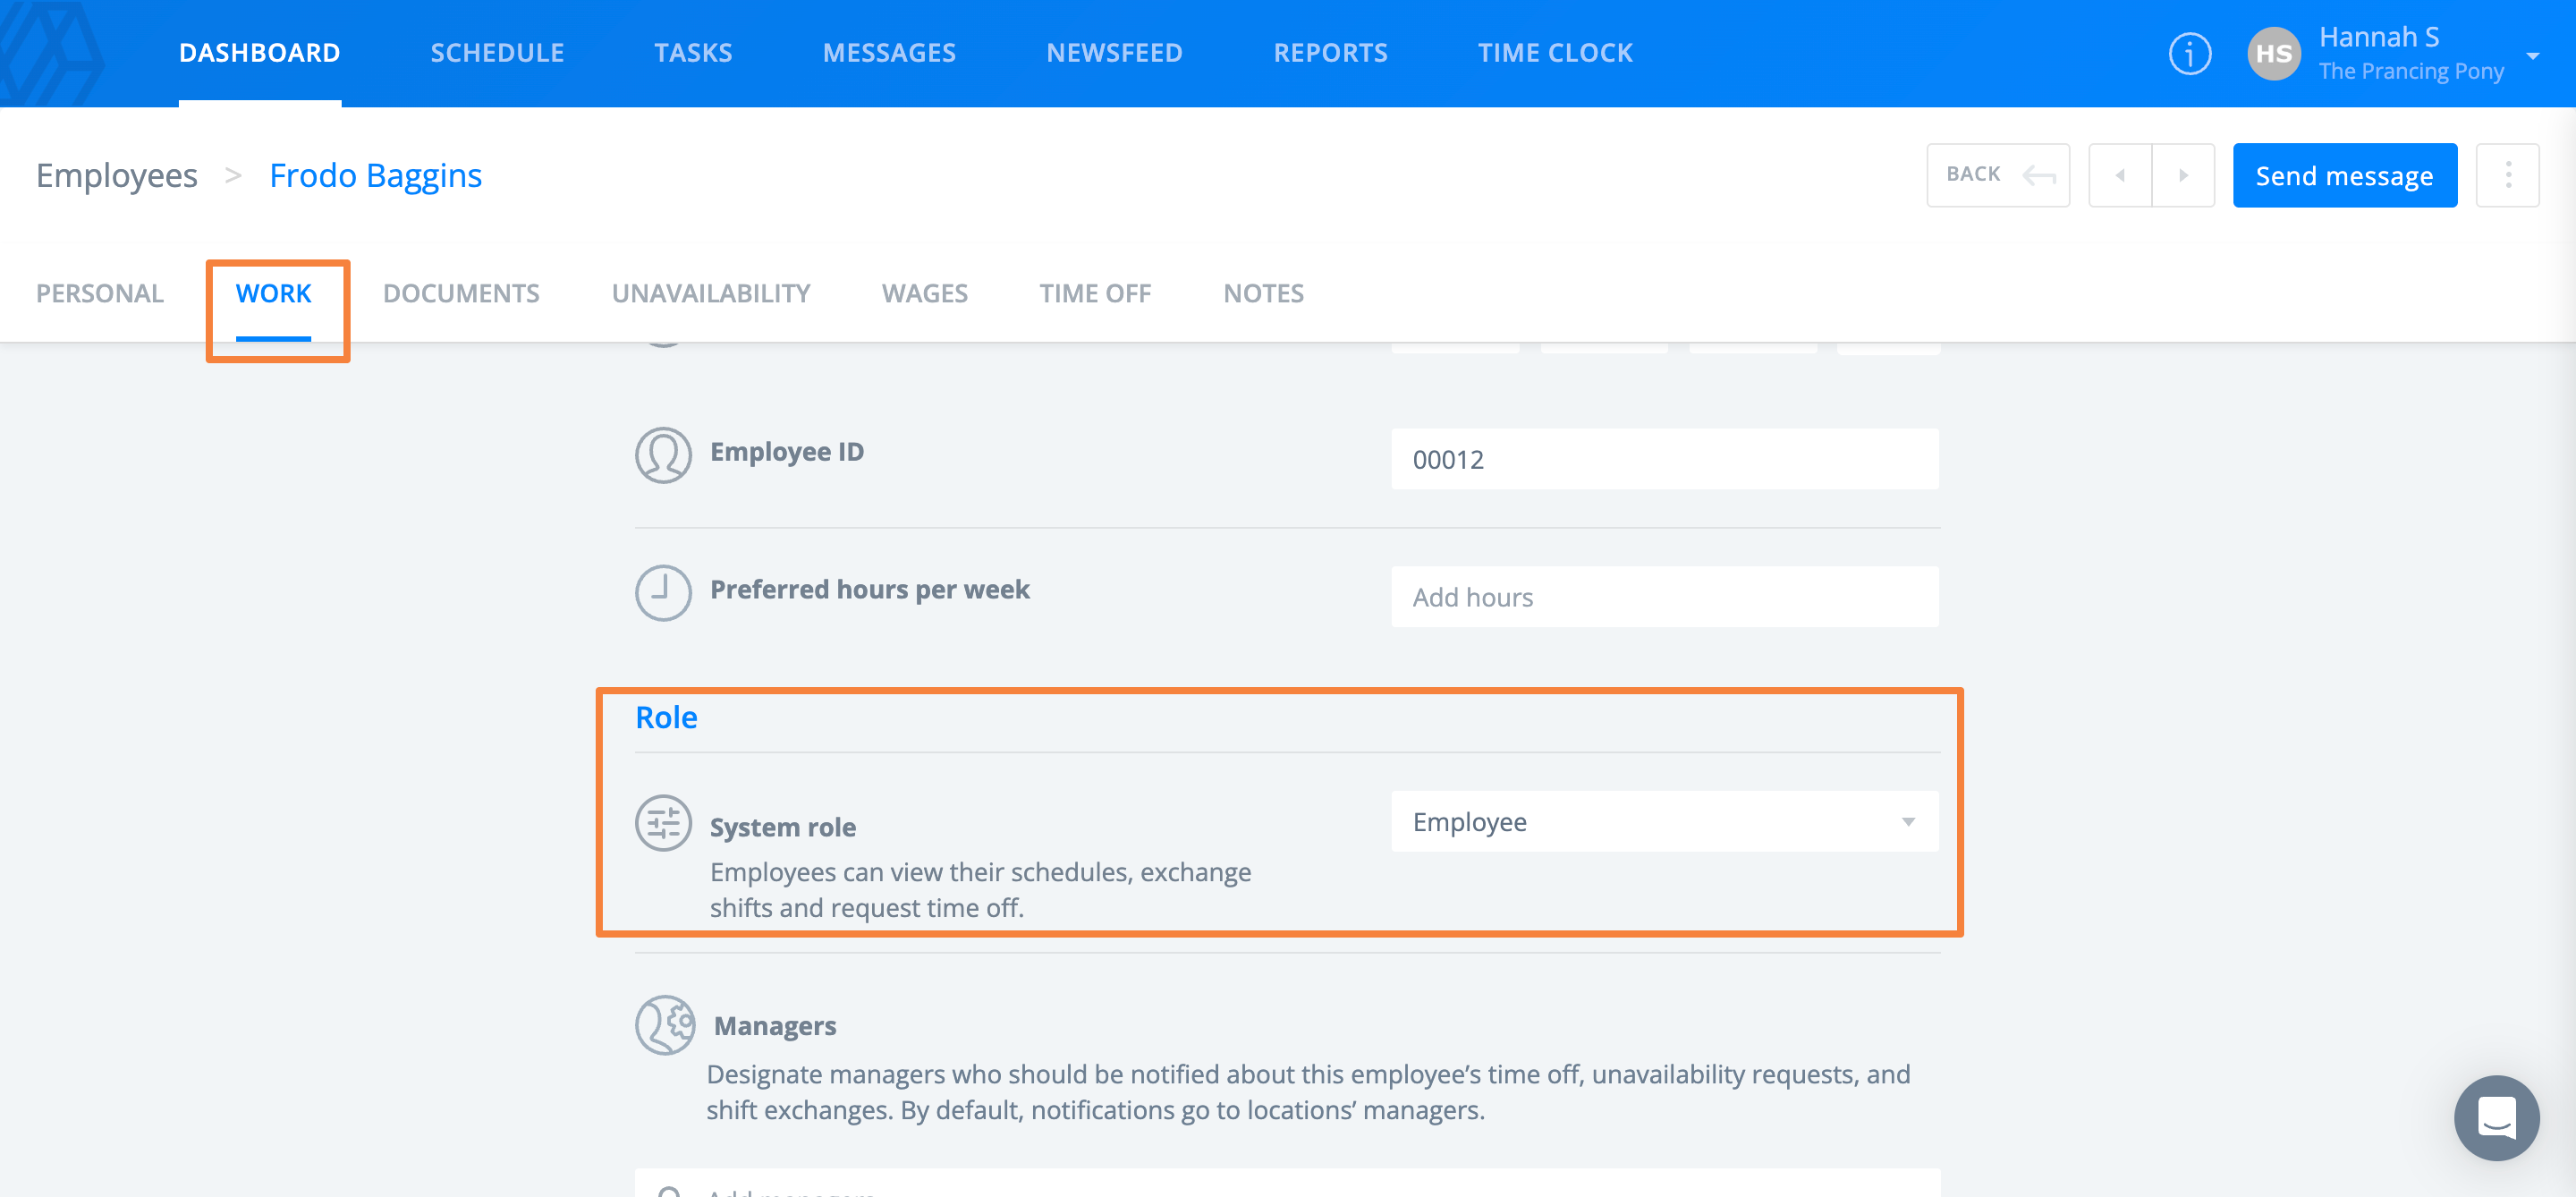Click the Add hours input field
This screenshot has width=2576, height=1197.
coord(1664,597)
